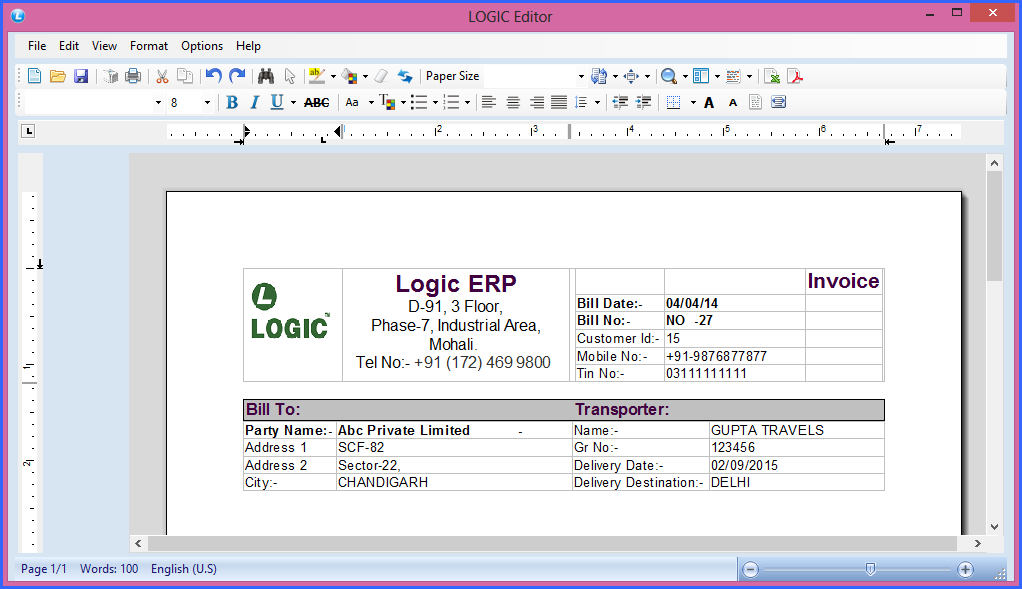Align text right
Image resolution: width=1022 pixels, height=589 pixels.
tap(536, 102)
